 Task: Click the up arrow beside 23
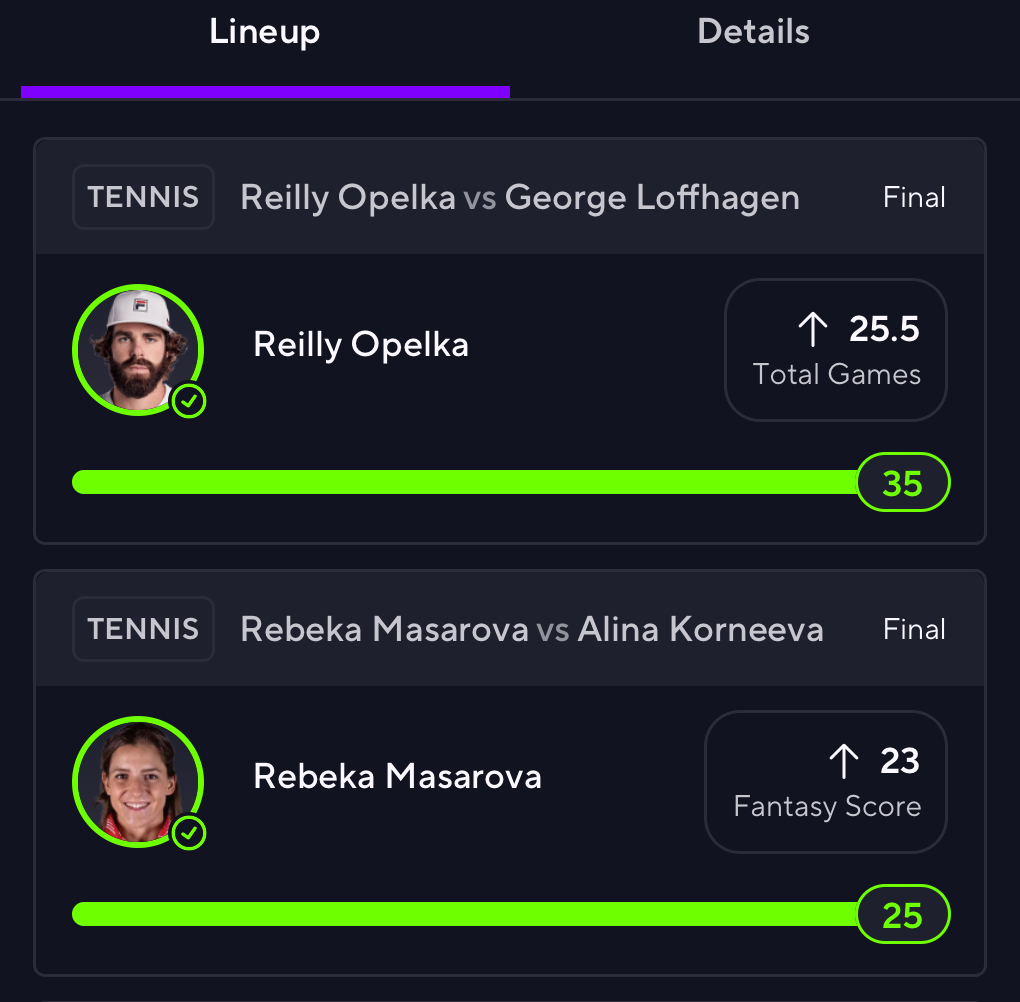[844, 761]
